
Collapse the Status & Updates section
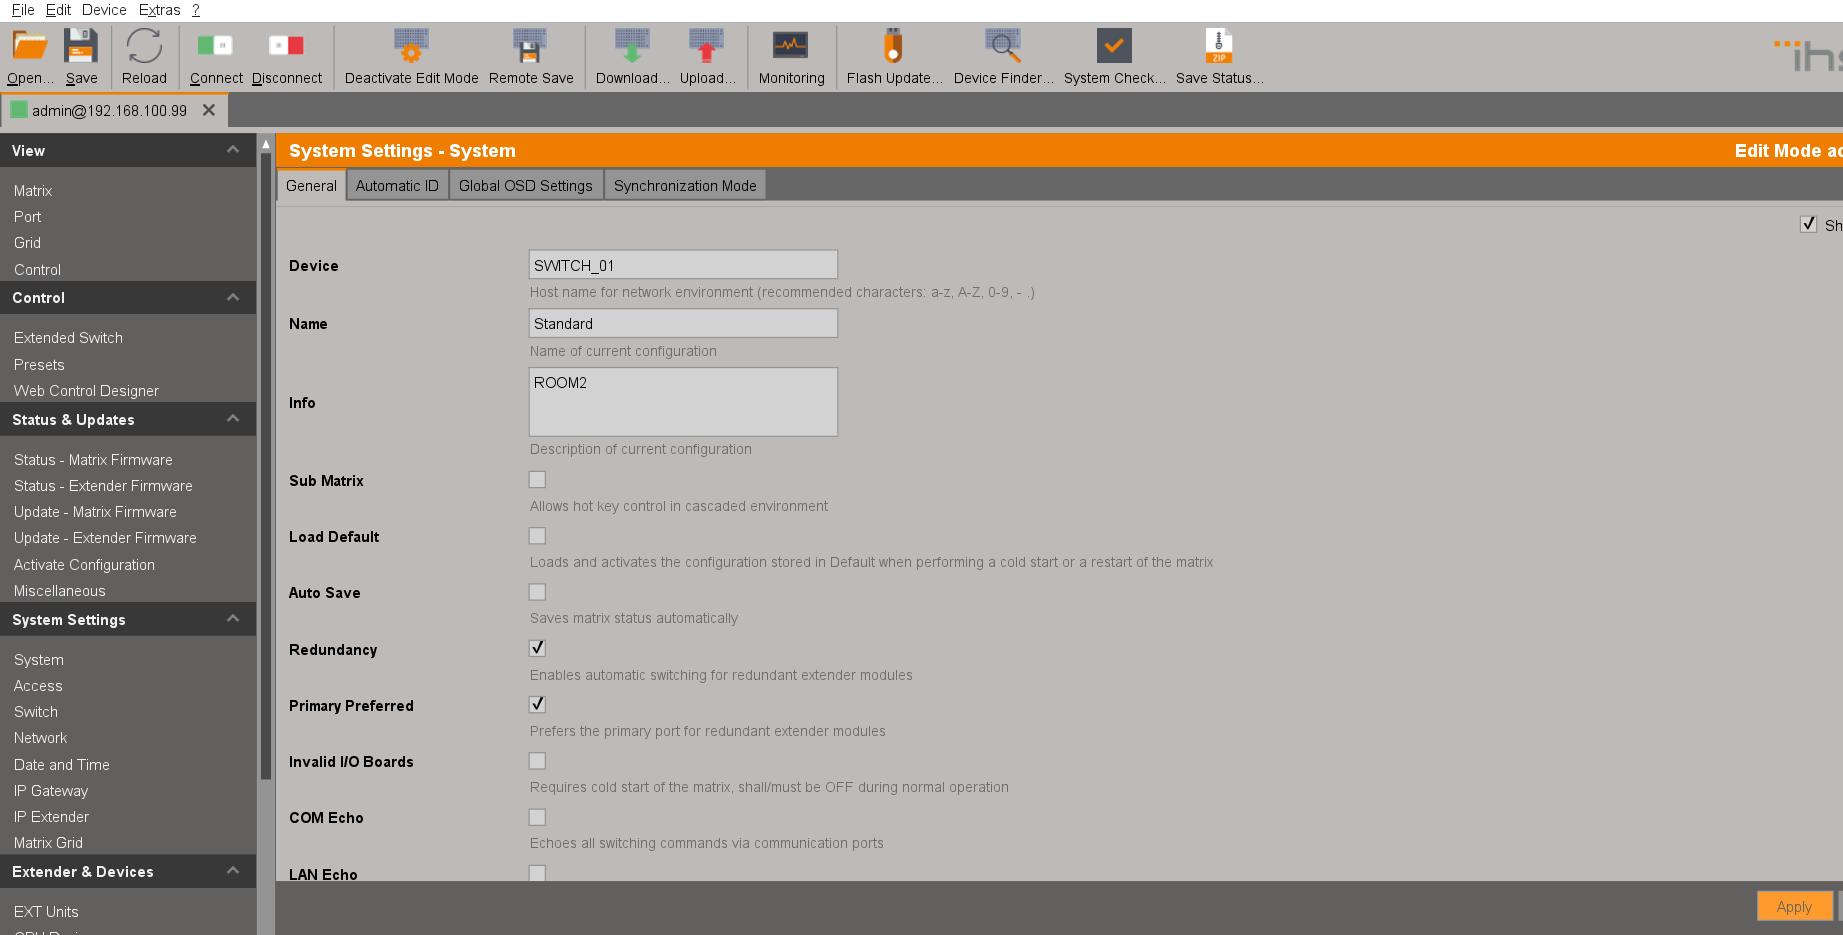click(x=233, y=419)
